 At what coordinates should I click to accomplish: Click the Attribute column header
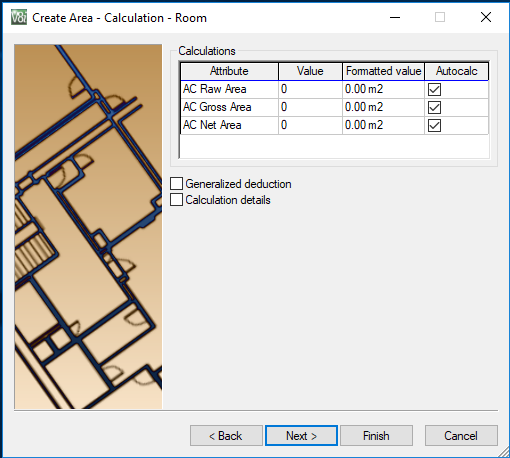pyautogui.click(x=229, y=71)
